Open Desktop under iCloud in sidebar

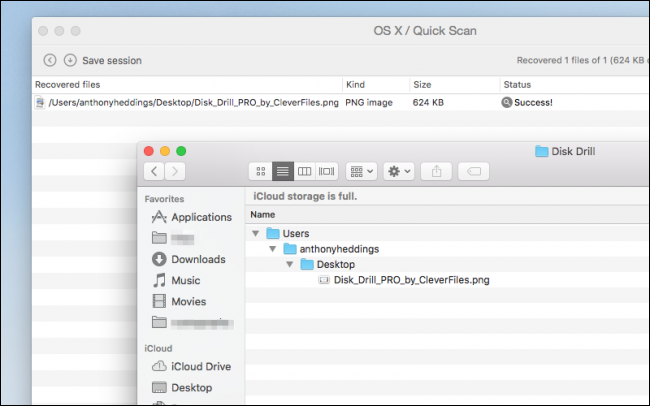pos(182,388)
